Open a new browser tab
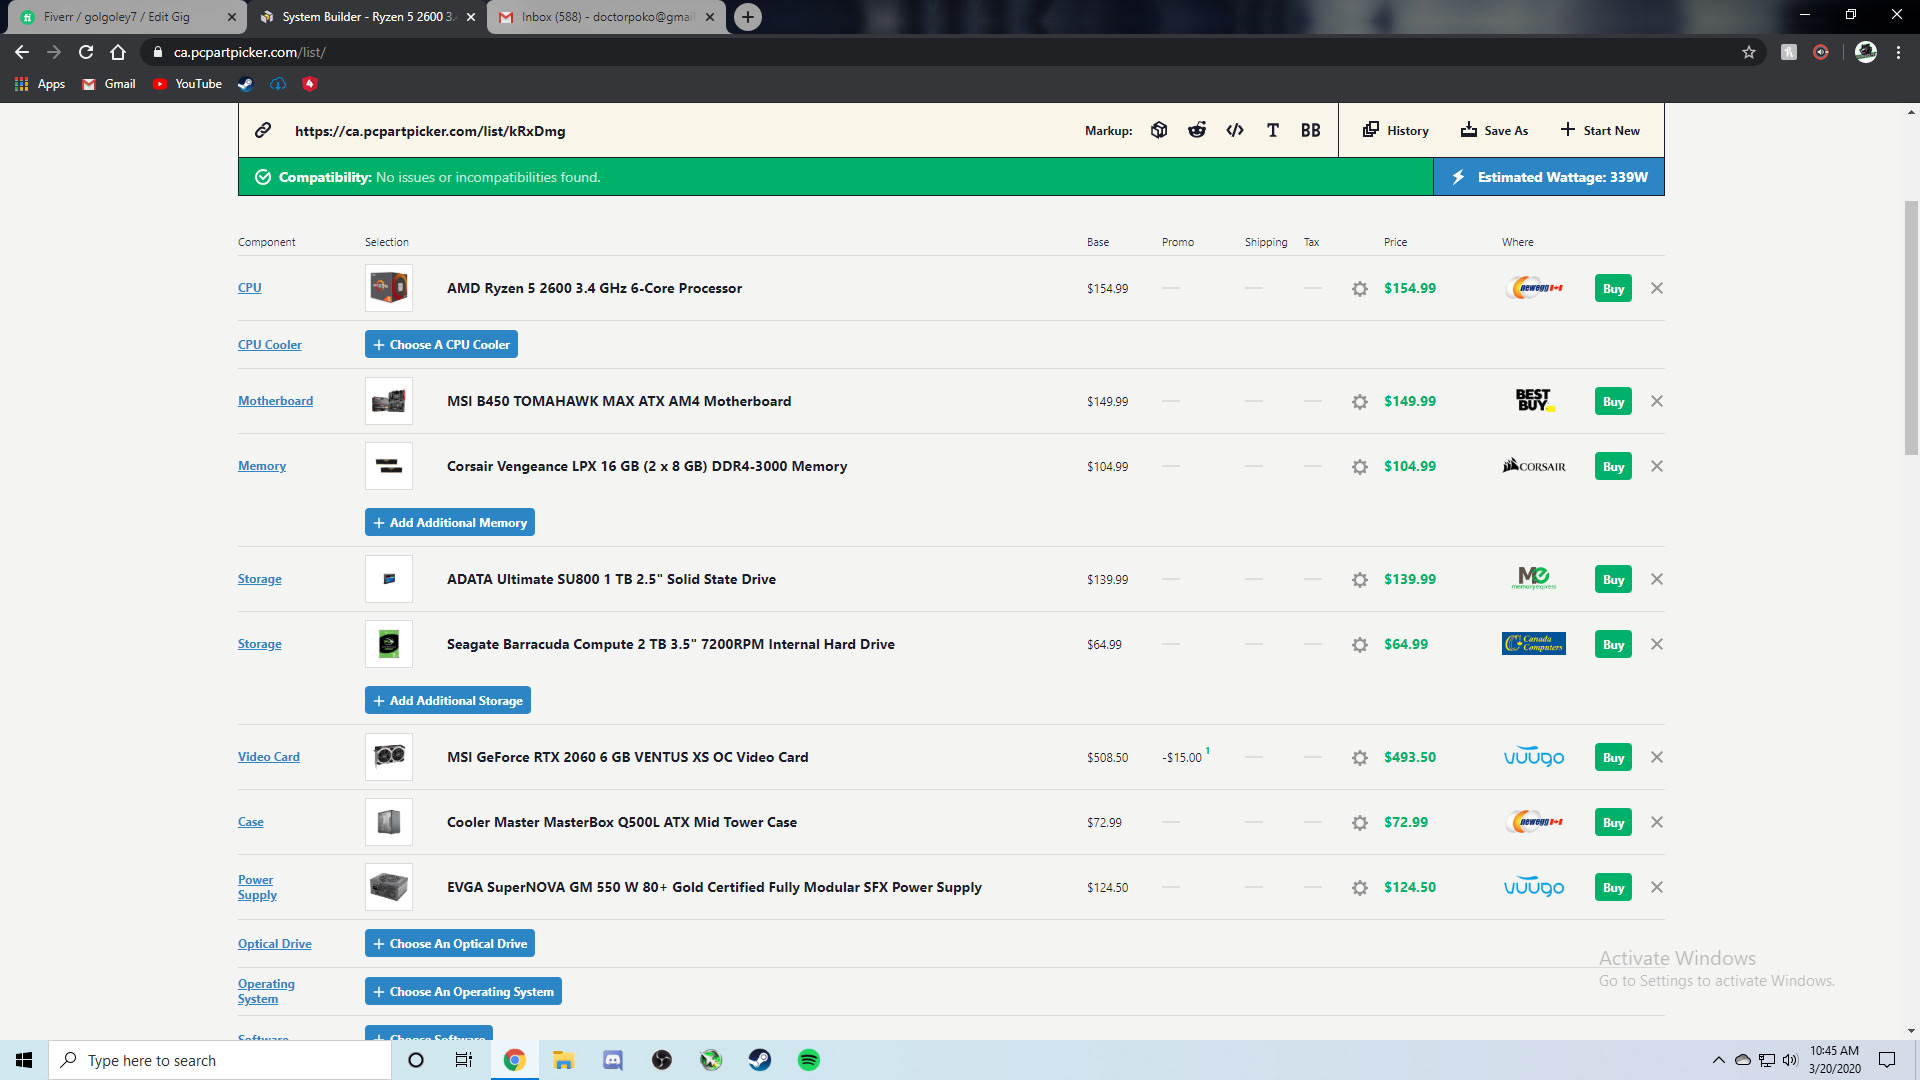This screenshot has height=1080, width=1920. [x=748, y=17]
